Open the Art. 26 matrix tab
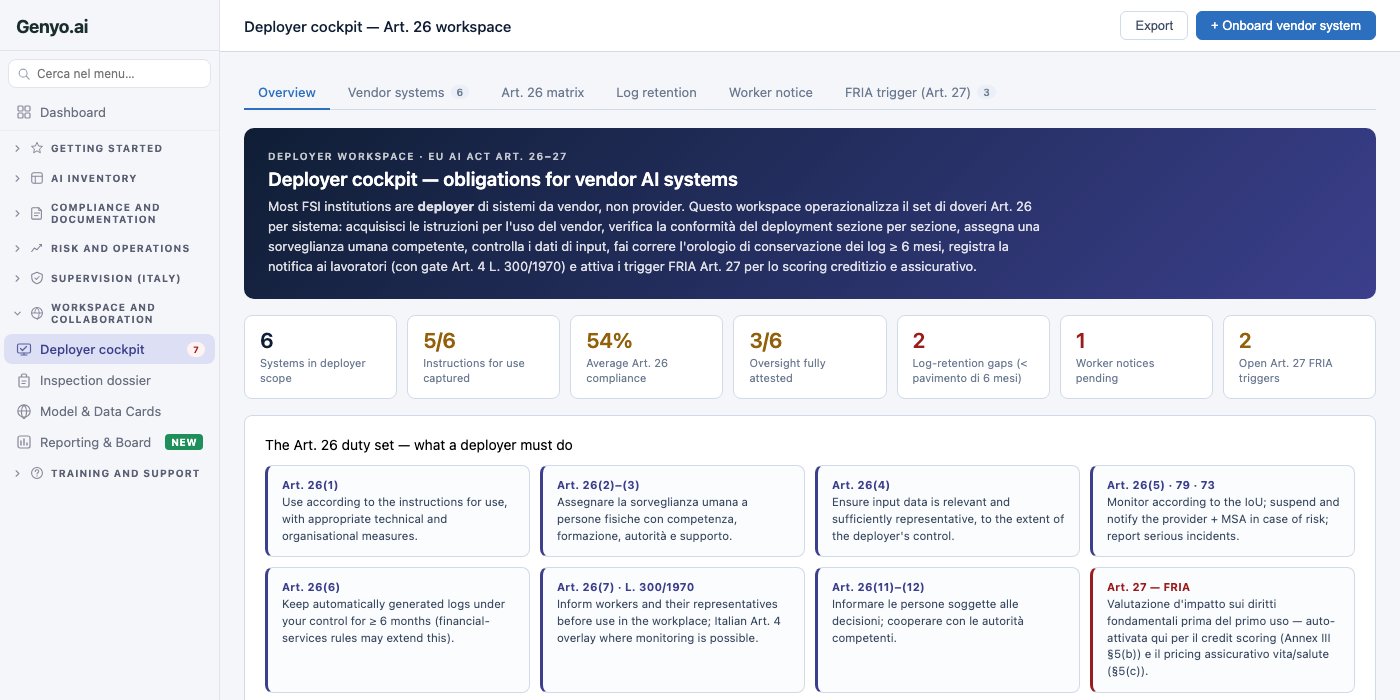The width and height of the screenshot is (1400, 700). pyautogui.click(x=543, y=92)
